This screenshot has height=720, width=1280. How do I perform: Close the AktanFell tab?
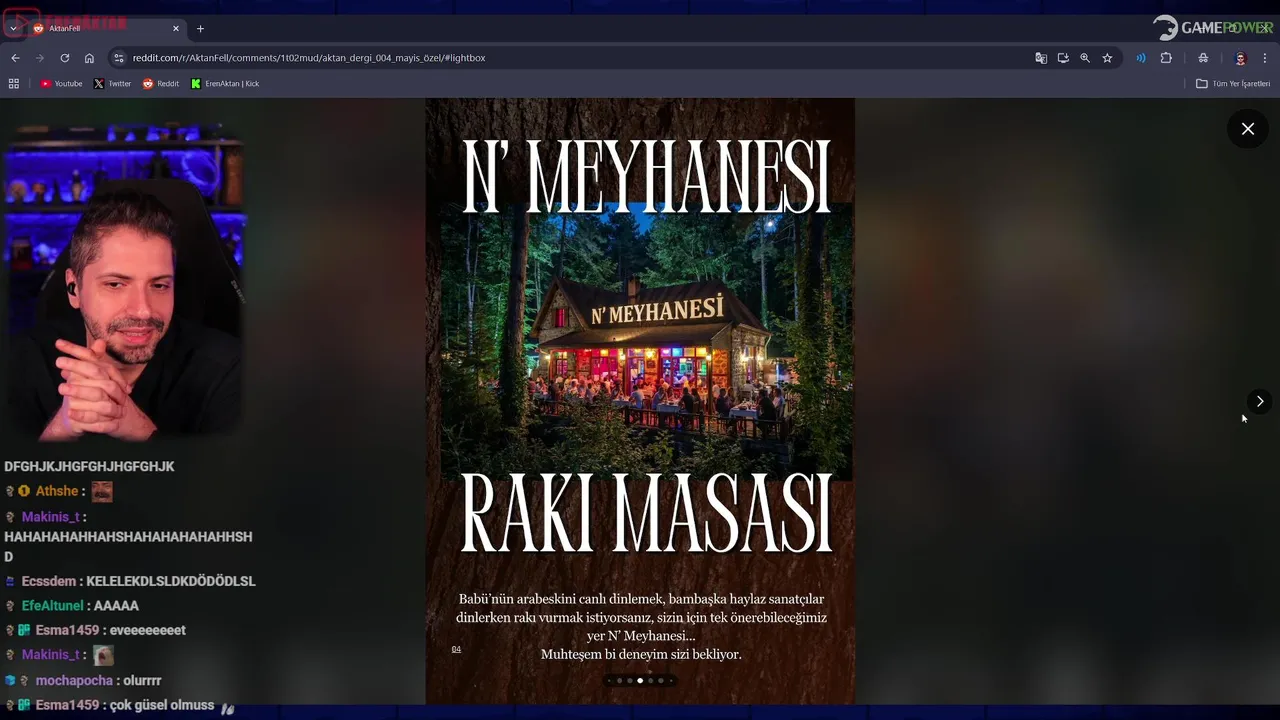[x=176, y=28]
